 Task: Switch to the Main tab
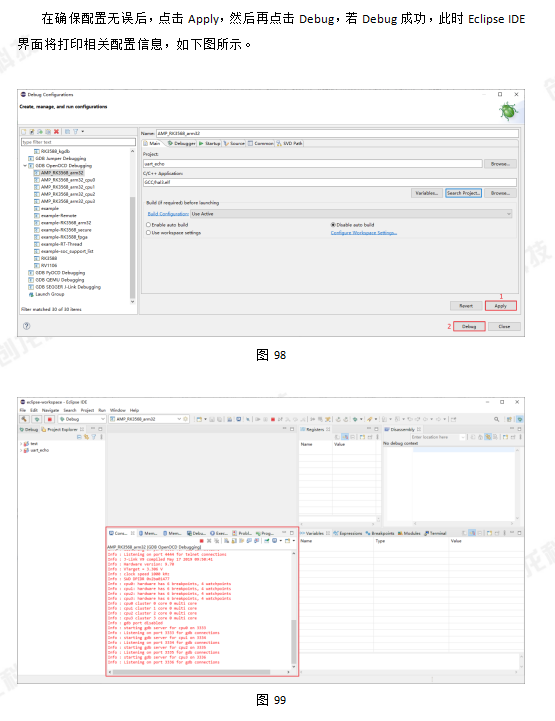point(151,143)
